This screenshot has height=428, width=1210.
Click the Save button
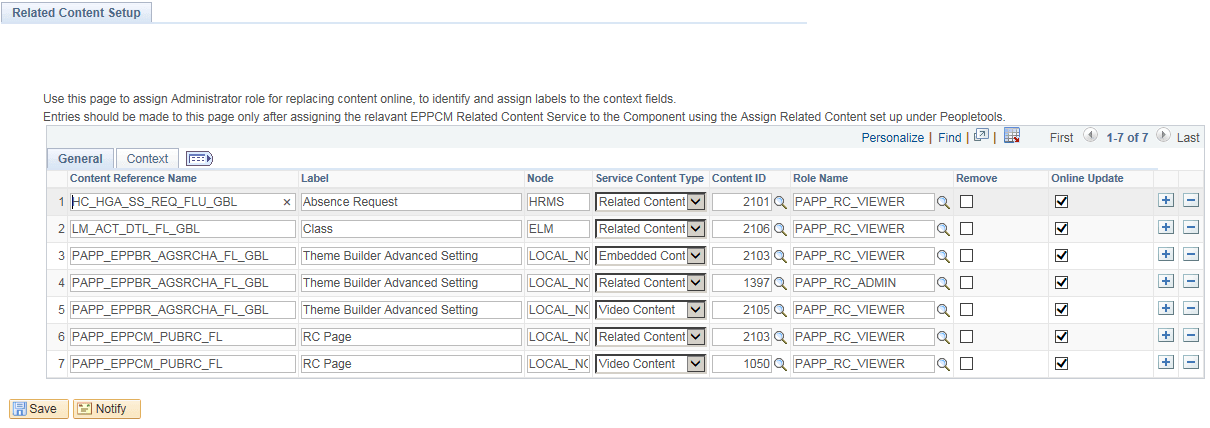[39, 408]
